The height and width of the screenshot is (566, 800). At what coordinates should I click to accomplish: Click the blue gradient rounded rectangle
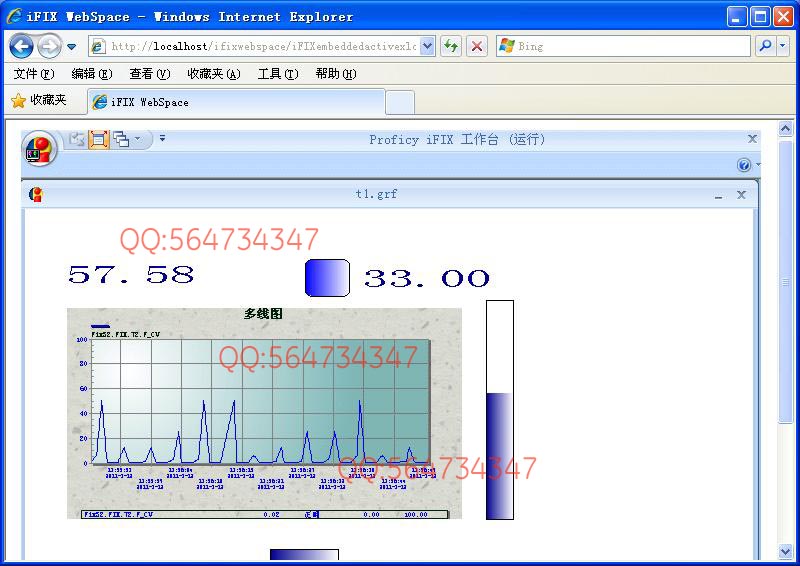tap(327, 278)
